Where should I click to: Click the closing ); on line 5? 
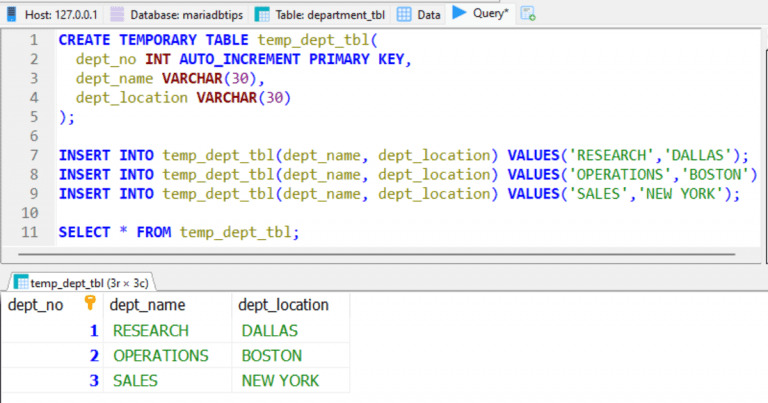point(67,117)
